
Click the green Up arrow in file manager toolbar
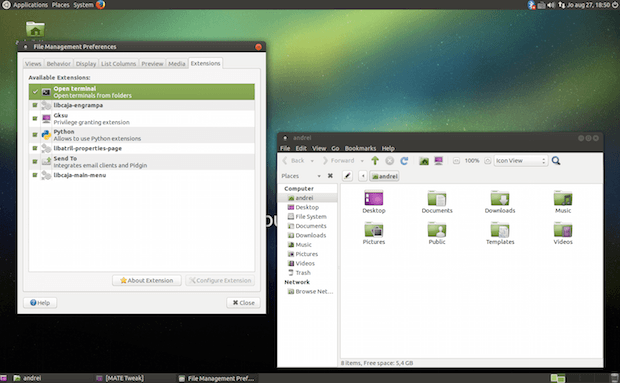coord(375,160)
